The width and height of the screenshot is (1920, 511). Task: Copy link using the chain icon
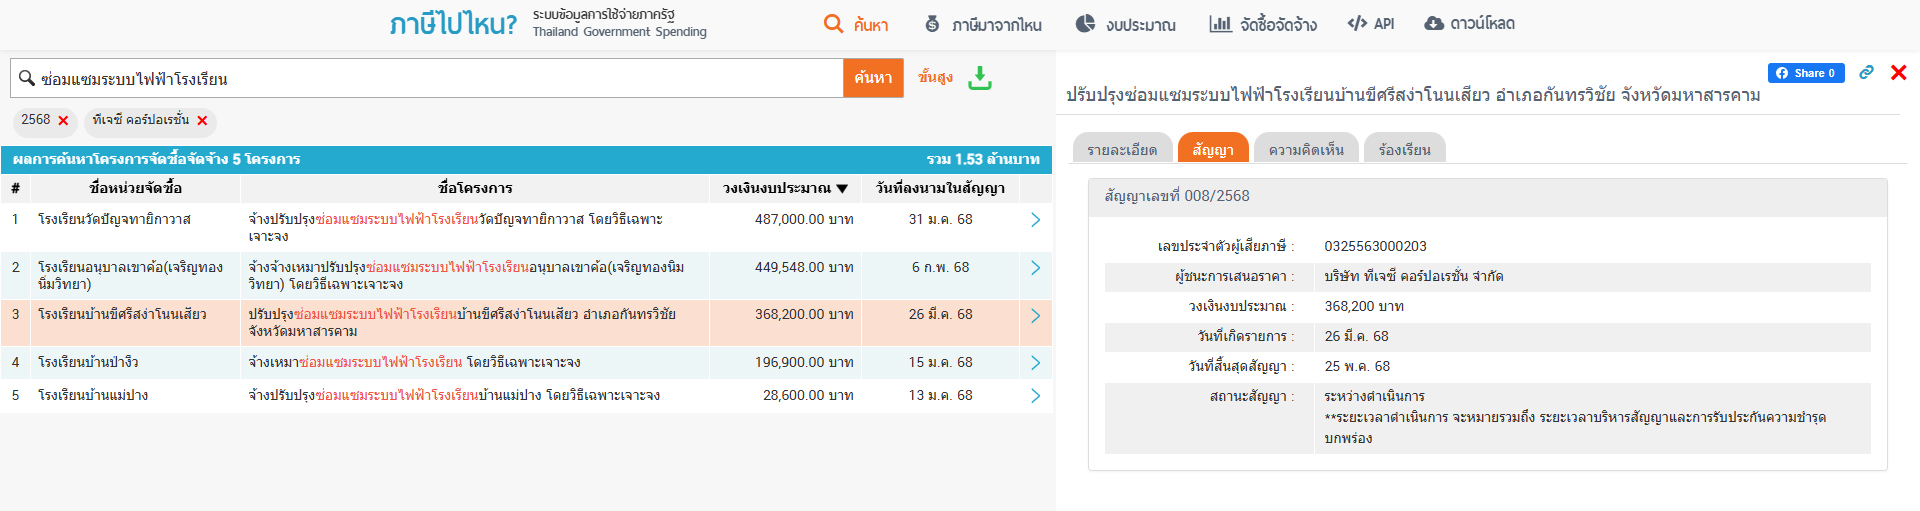click(x=1866, y=73)
